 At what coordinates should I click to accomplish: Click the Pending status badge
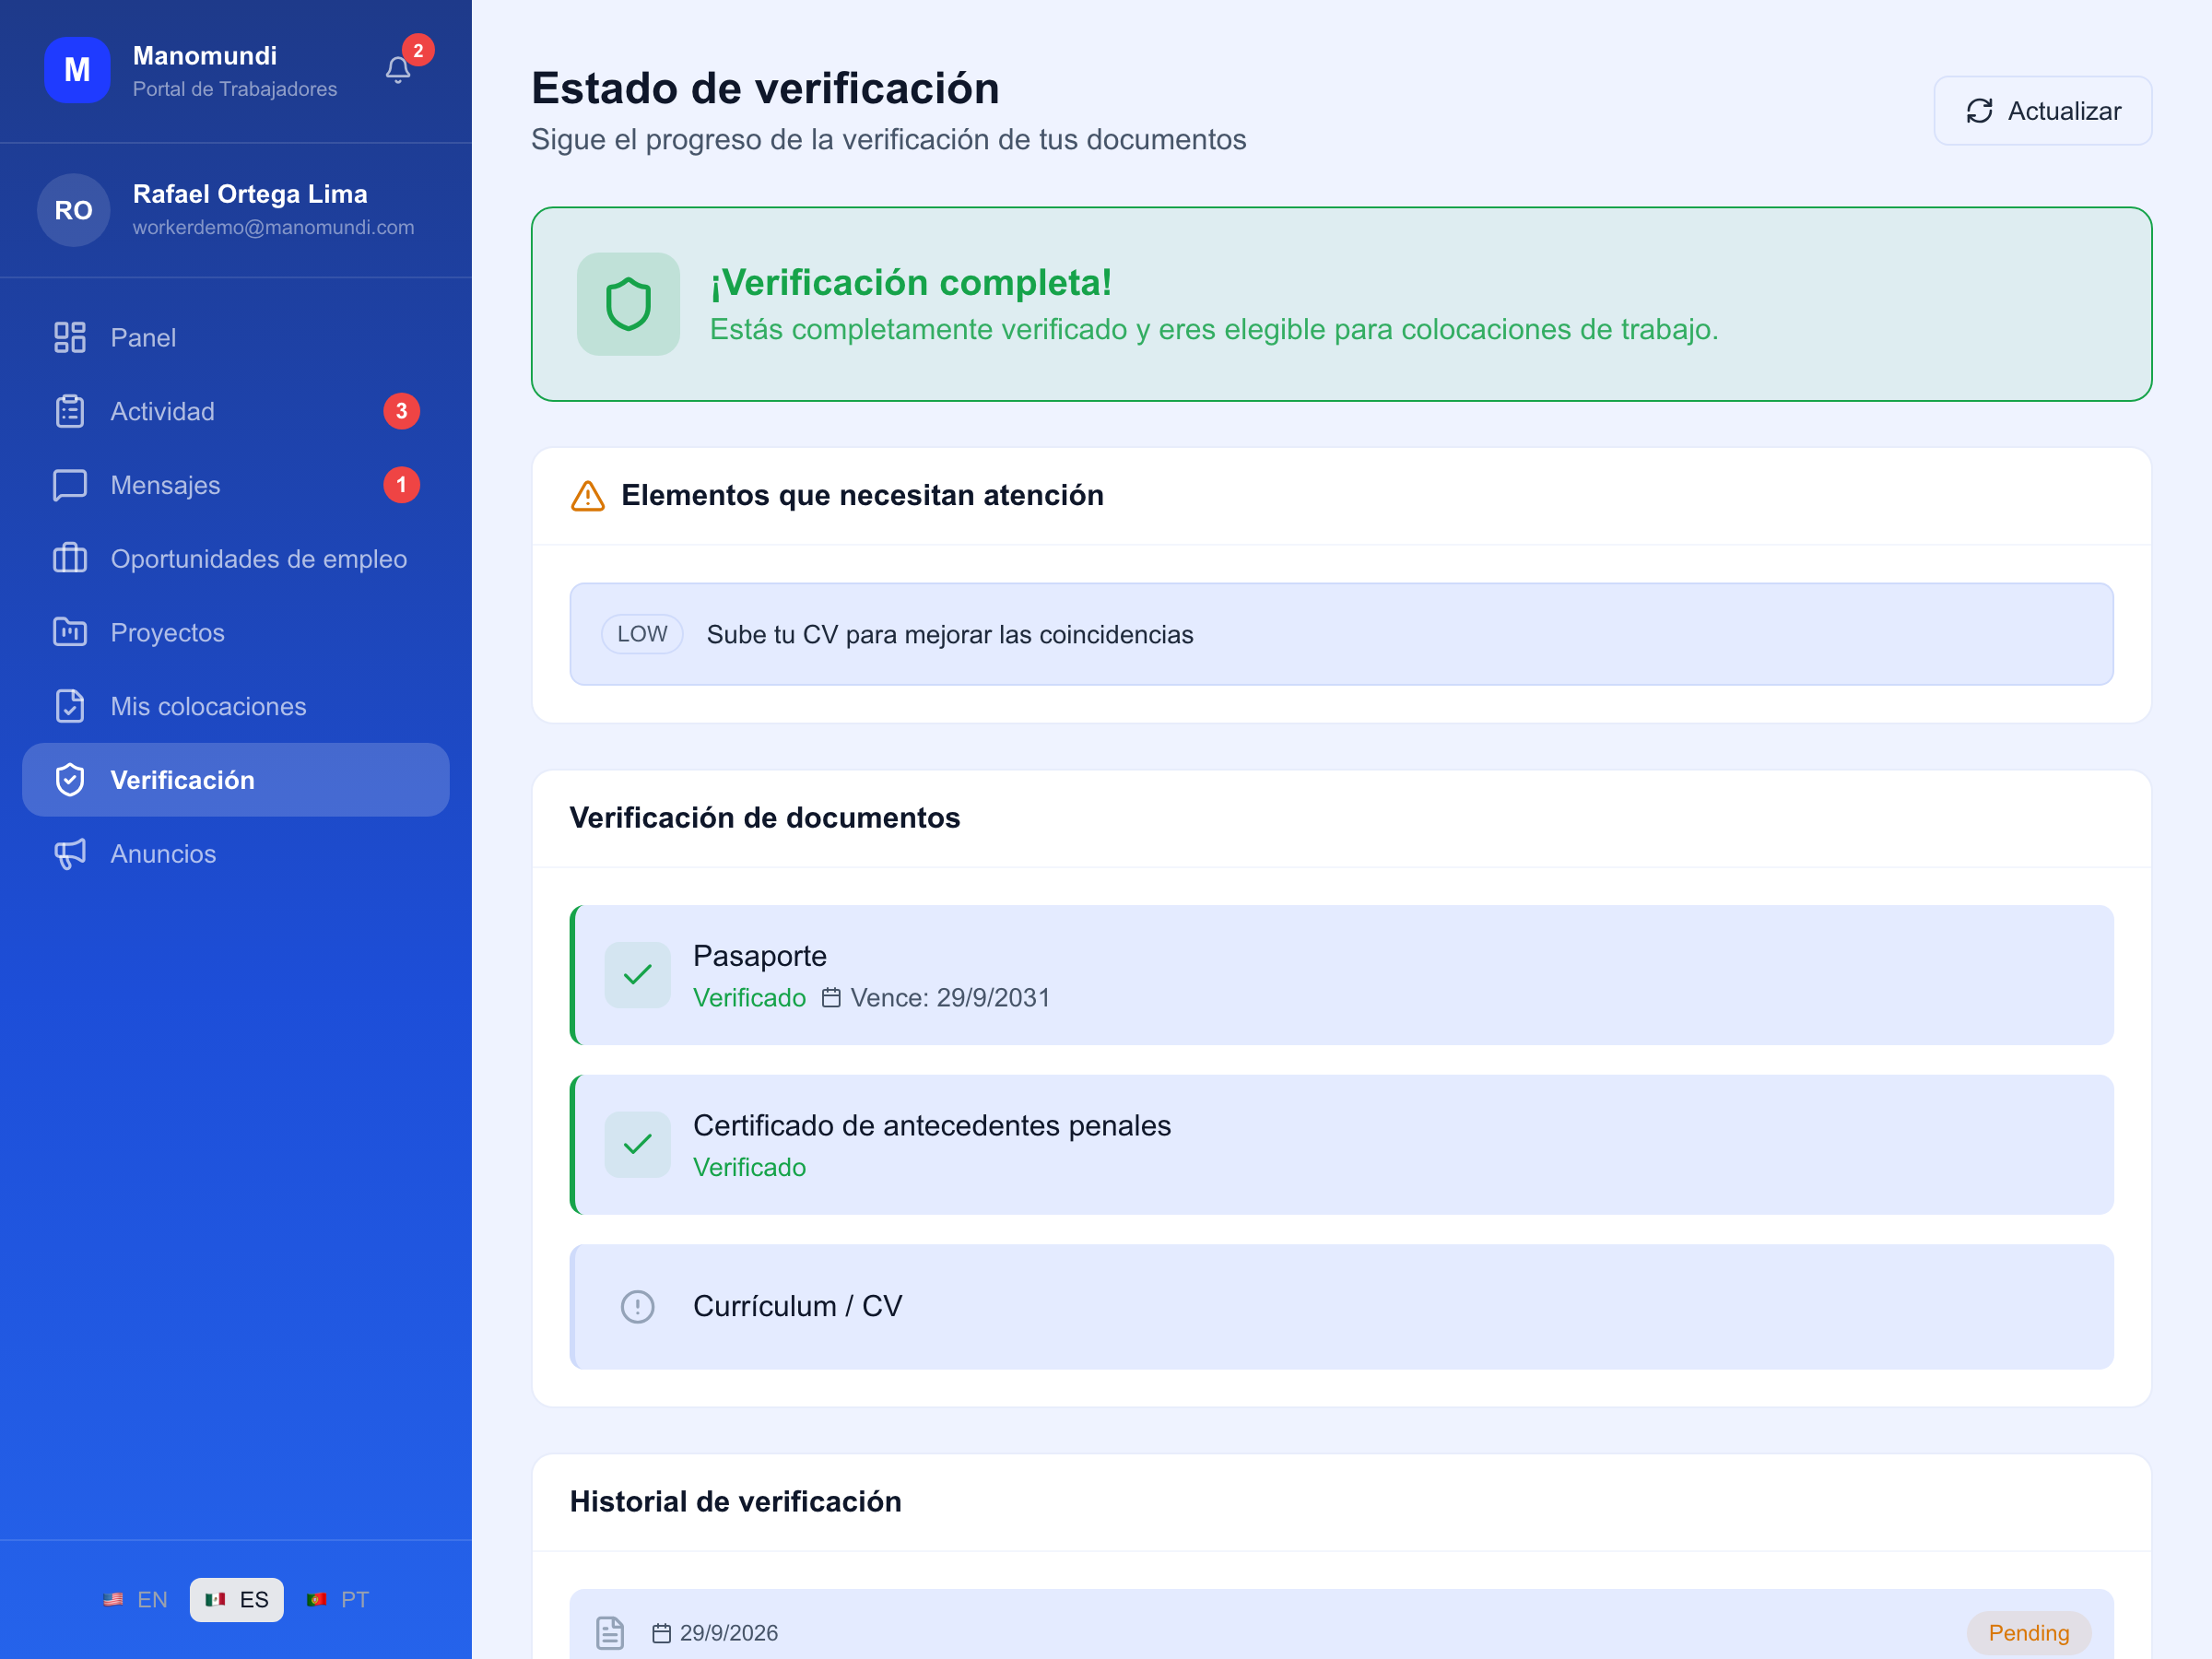click(x=2029, y=1633)
